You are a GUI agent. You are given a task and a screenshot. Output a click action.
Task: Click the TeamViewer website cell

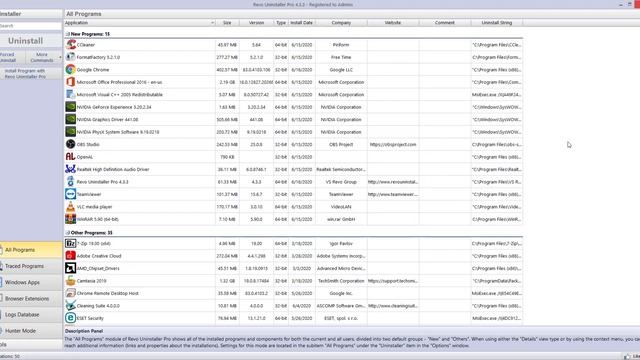pos(393,194)
